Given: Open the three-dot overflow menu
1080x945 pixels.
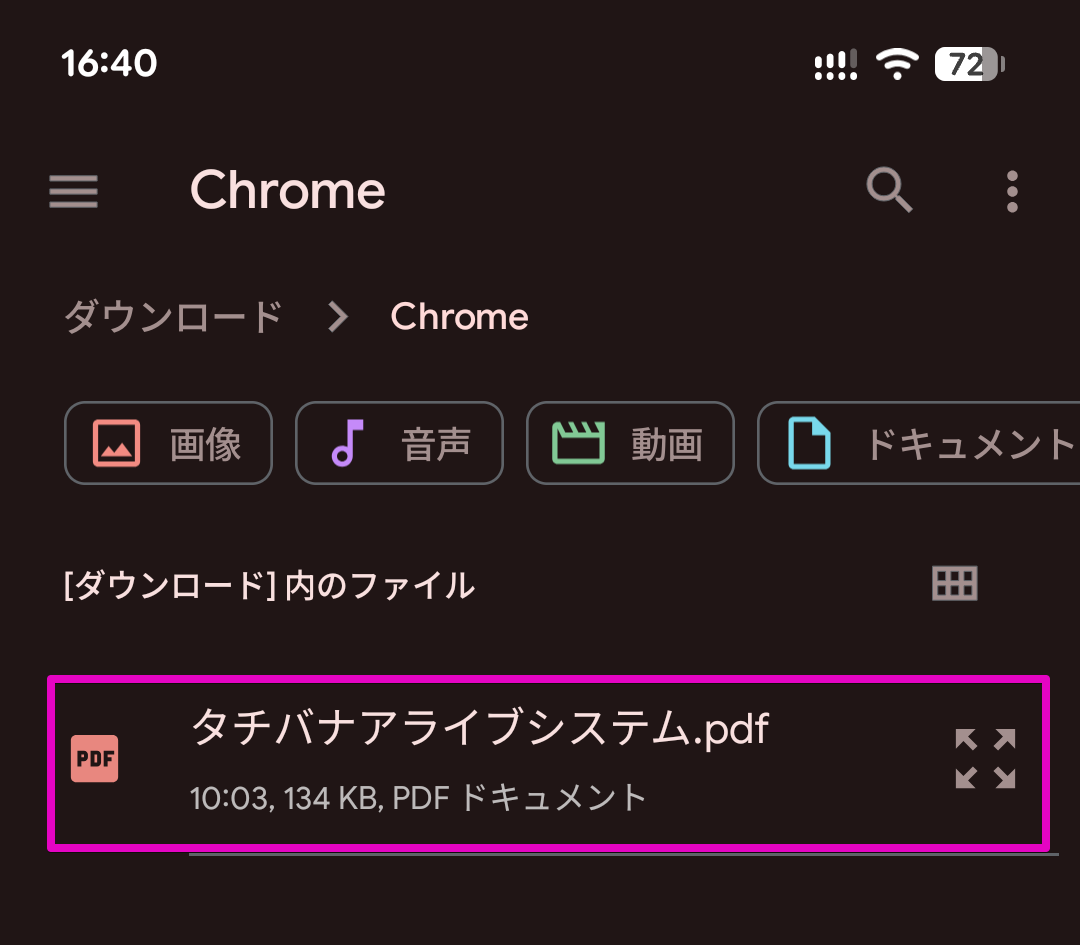Looking at the screenshot, I should (x=1012, y=191).
